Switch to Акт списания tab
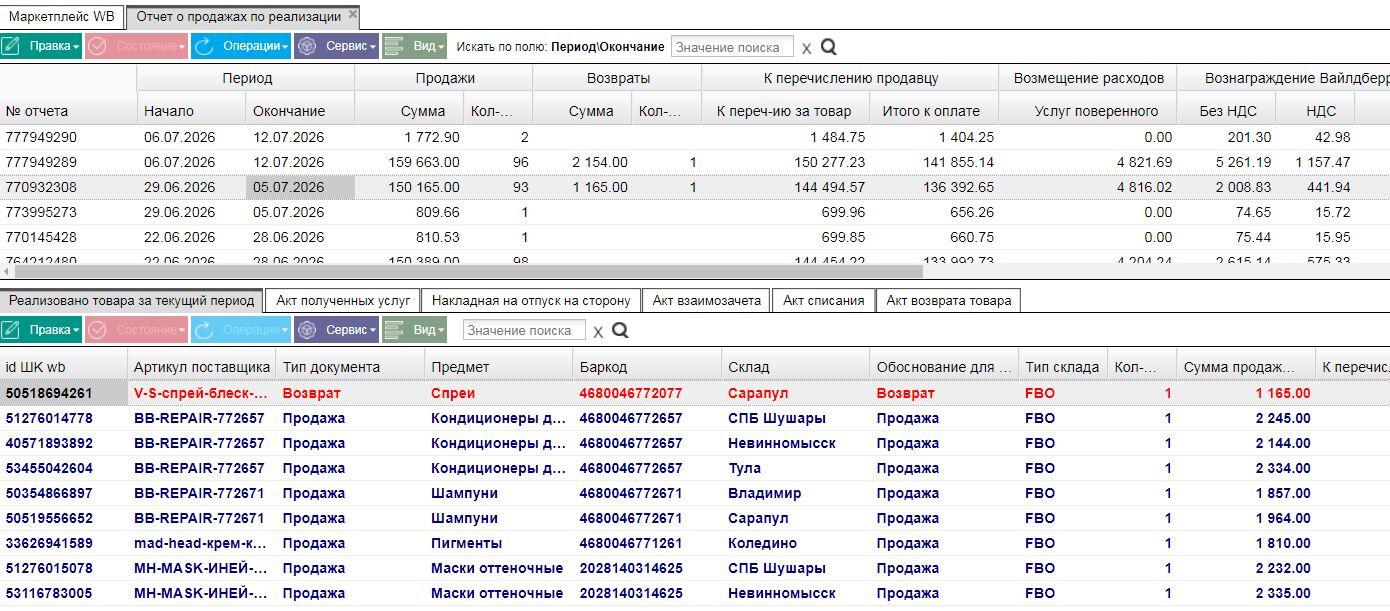The height and width of the screenshot is (611, 1390). tap(824, 300)
